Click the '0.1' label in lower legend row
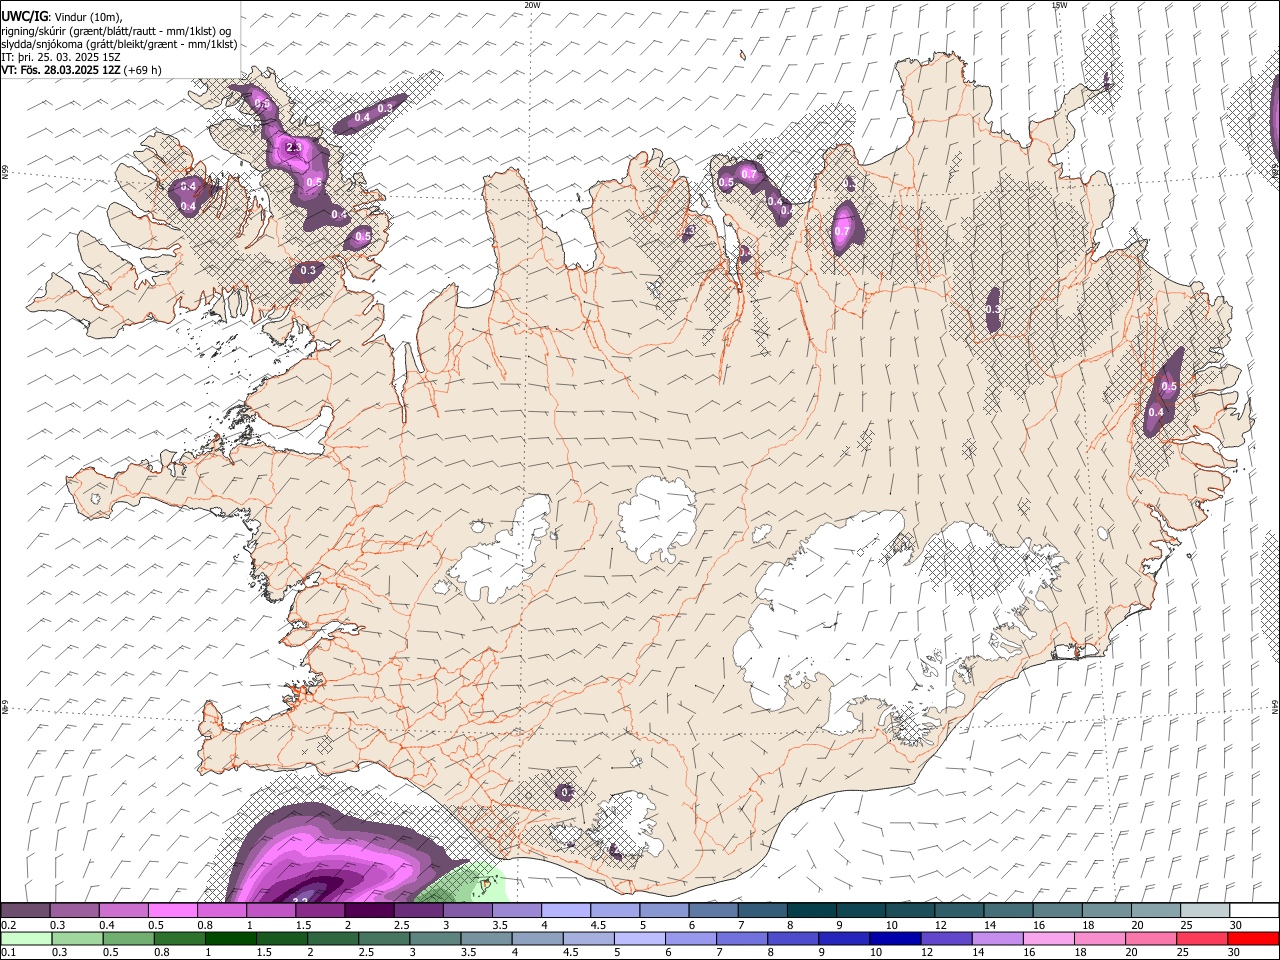The width and height of the screenshot is (1280, 960). (9, 952)
